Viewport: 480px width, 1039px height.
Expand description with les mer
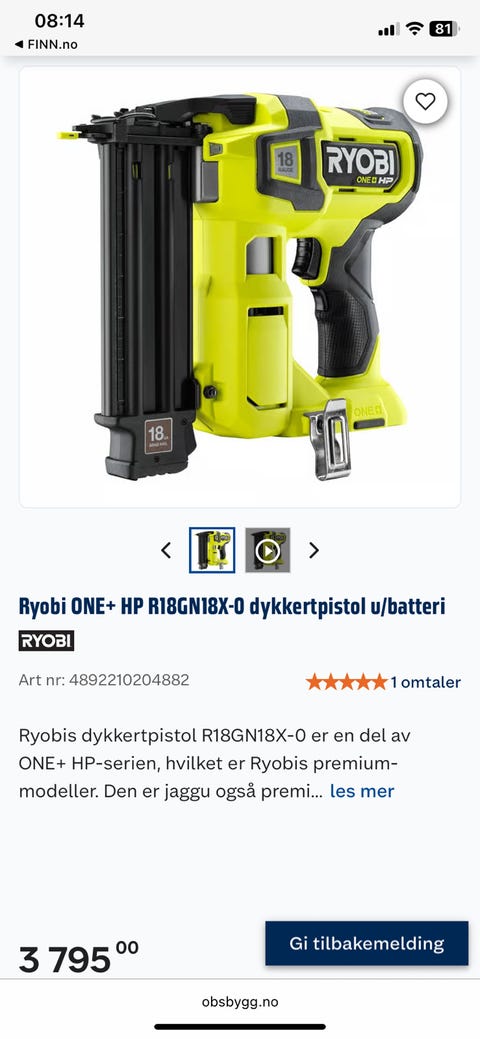click(362, 791)
